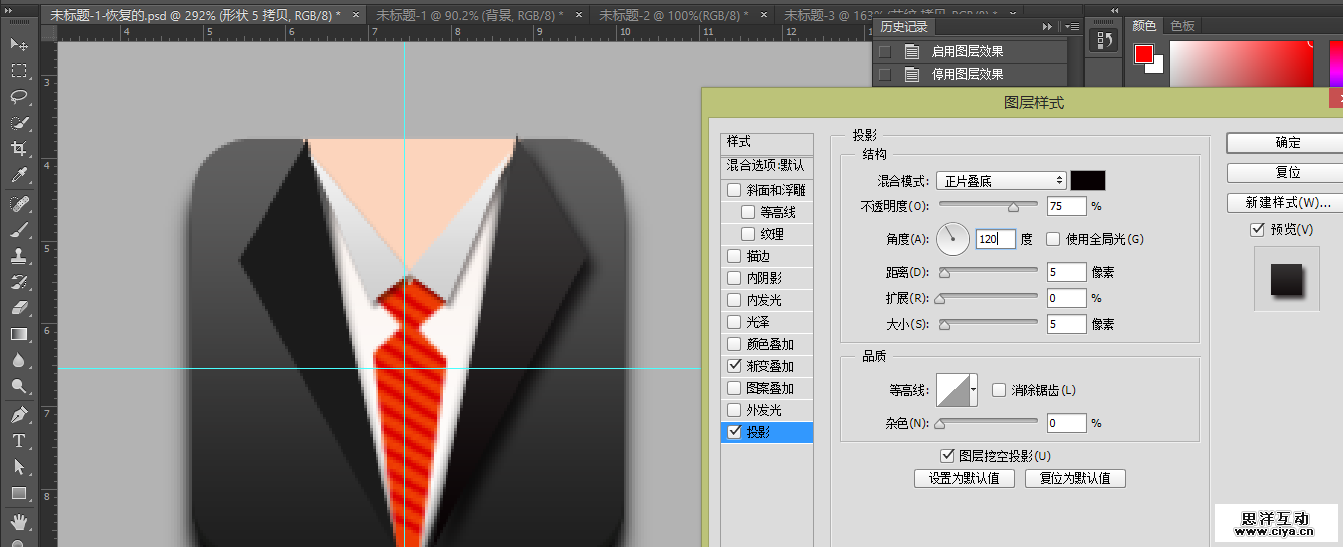Image resolution: width=1343 pixels, height=547 pixels.
Task: Enable the 斜面和浮雕 style checkbox
Action: pyautogui.click(x=734, y=190)
